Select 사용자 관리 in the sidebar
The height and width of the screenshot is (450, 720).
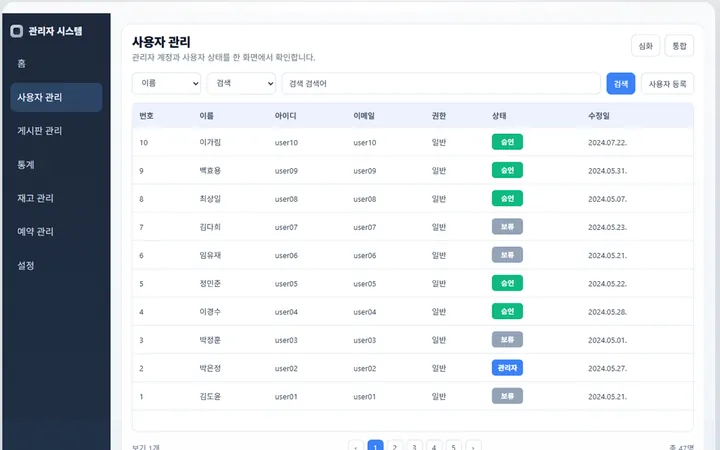coord(56,97)
